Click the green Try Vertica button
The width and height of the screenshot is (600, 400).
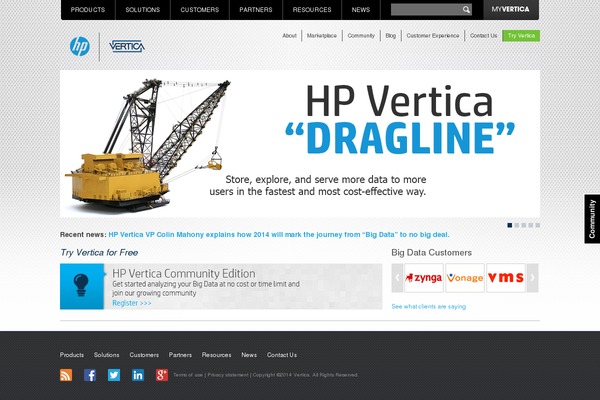point(521,36)
